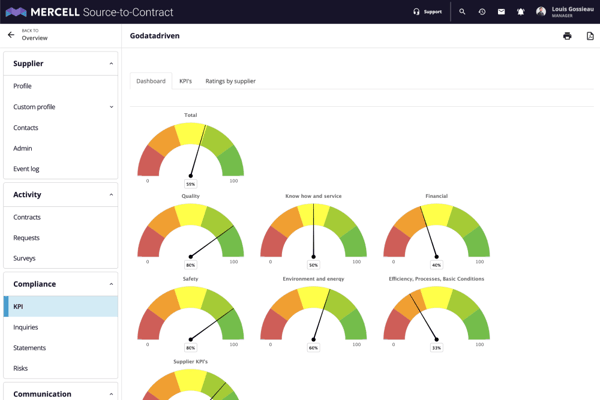
Task: Click the Godatadriven page title
Action: pos(155,36)
